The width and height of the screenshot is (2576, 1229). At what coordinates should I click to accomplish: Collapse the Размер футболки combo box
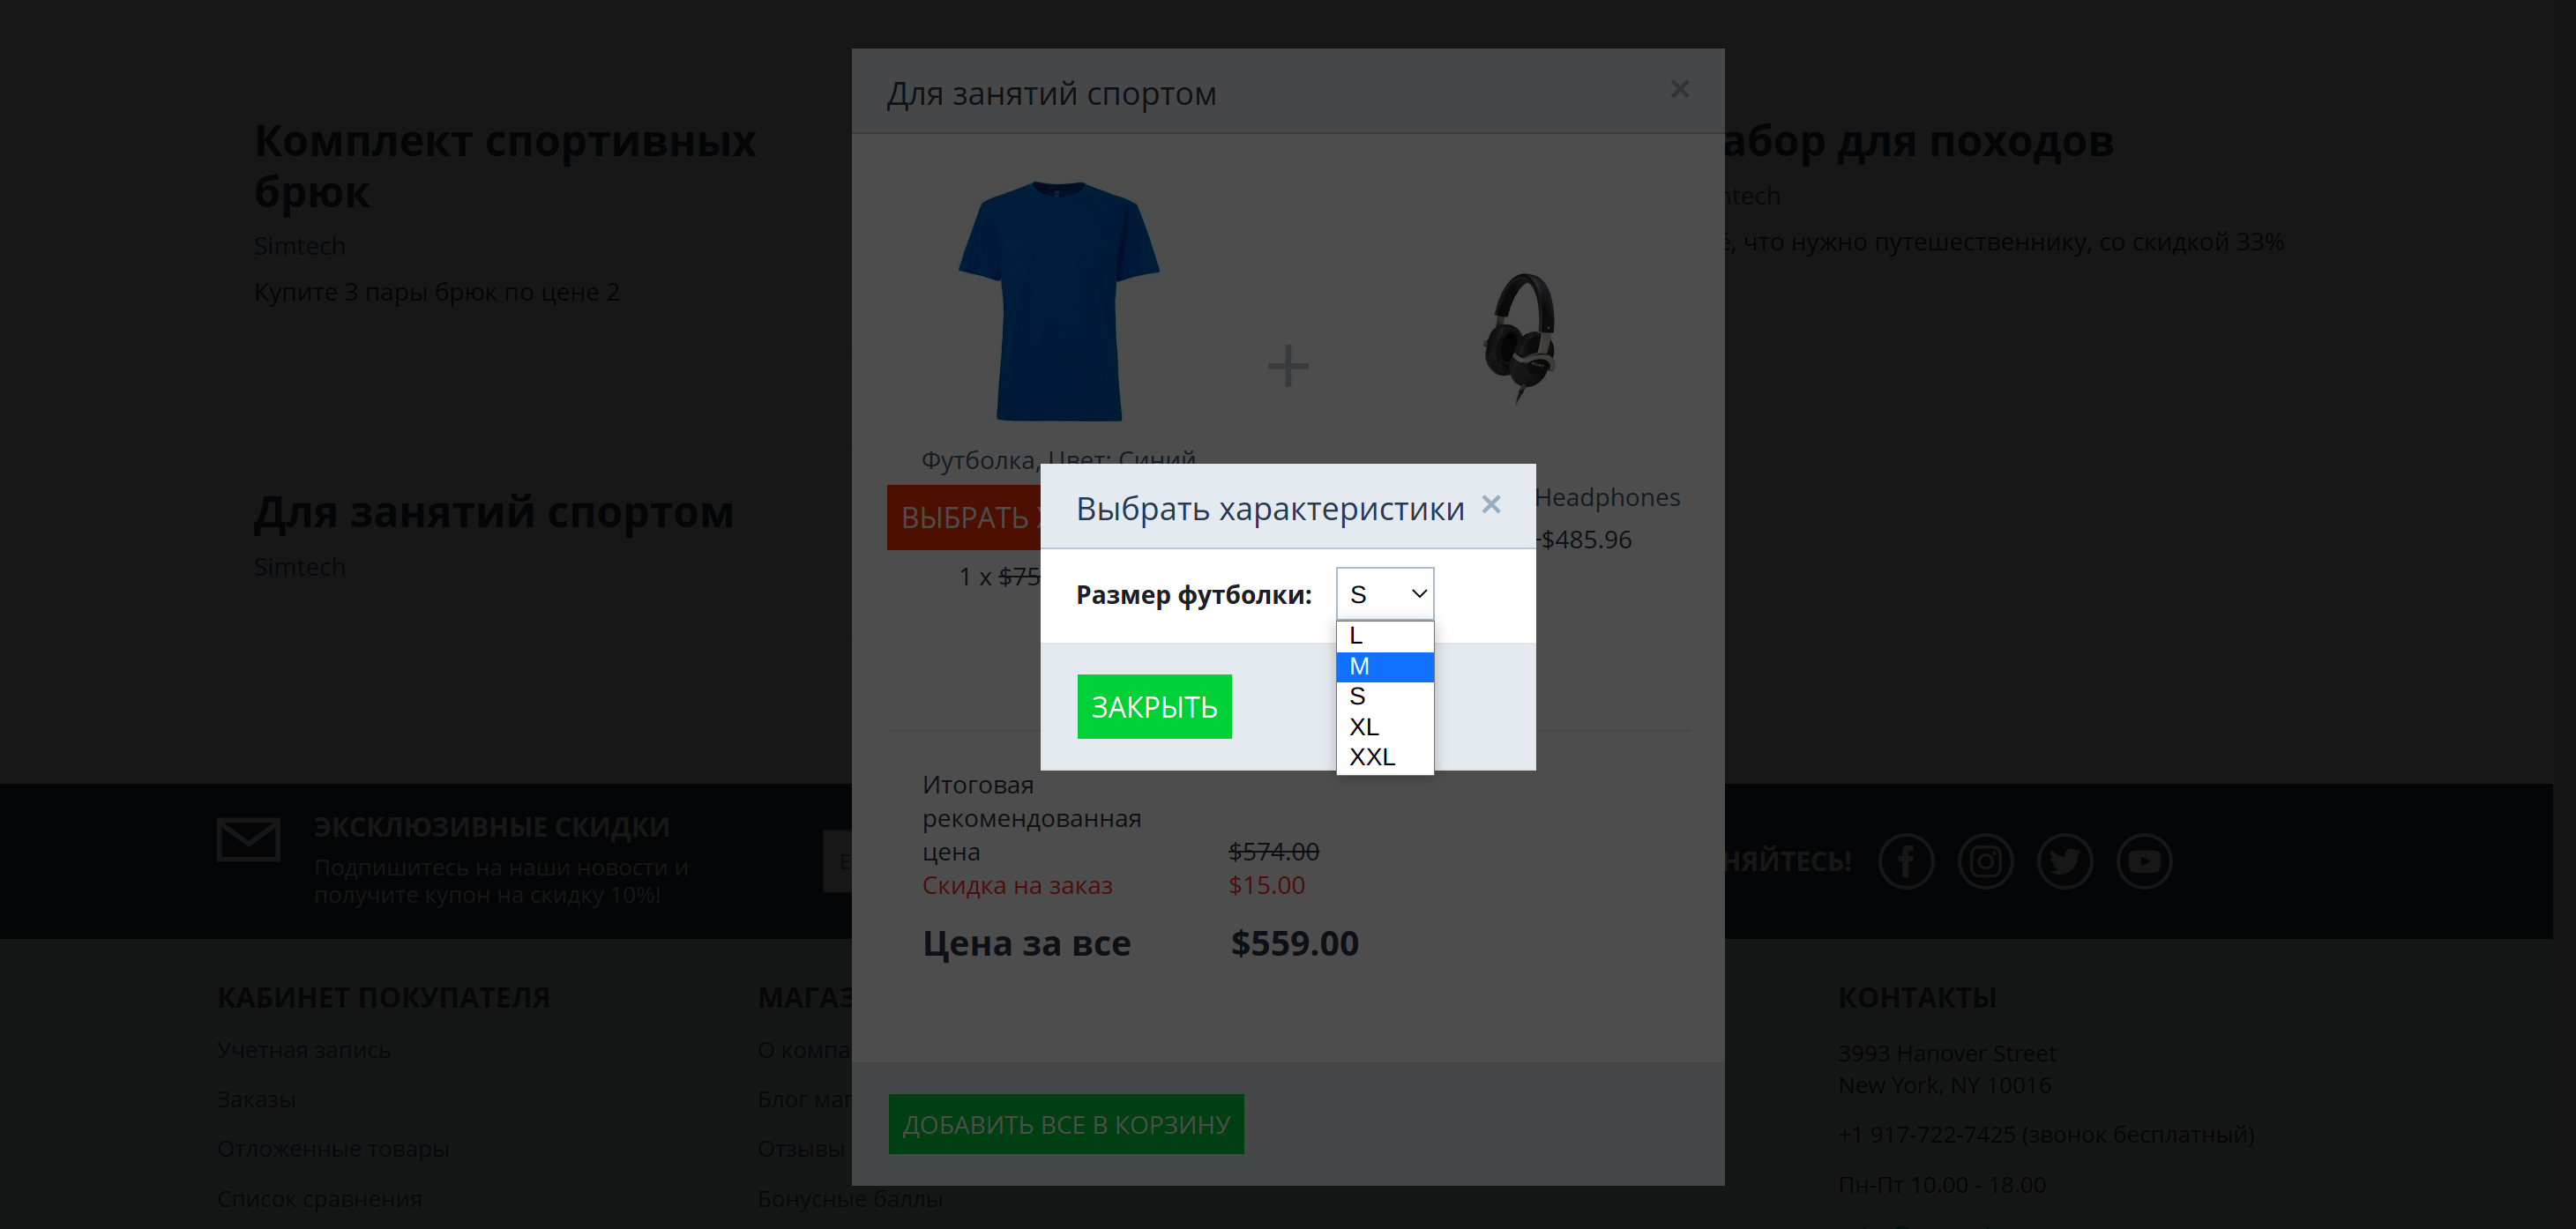coord(1384,594)
